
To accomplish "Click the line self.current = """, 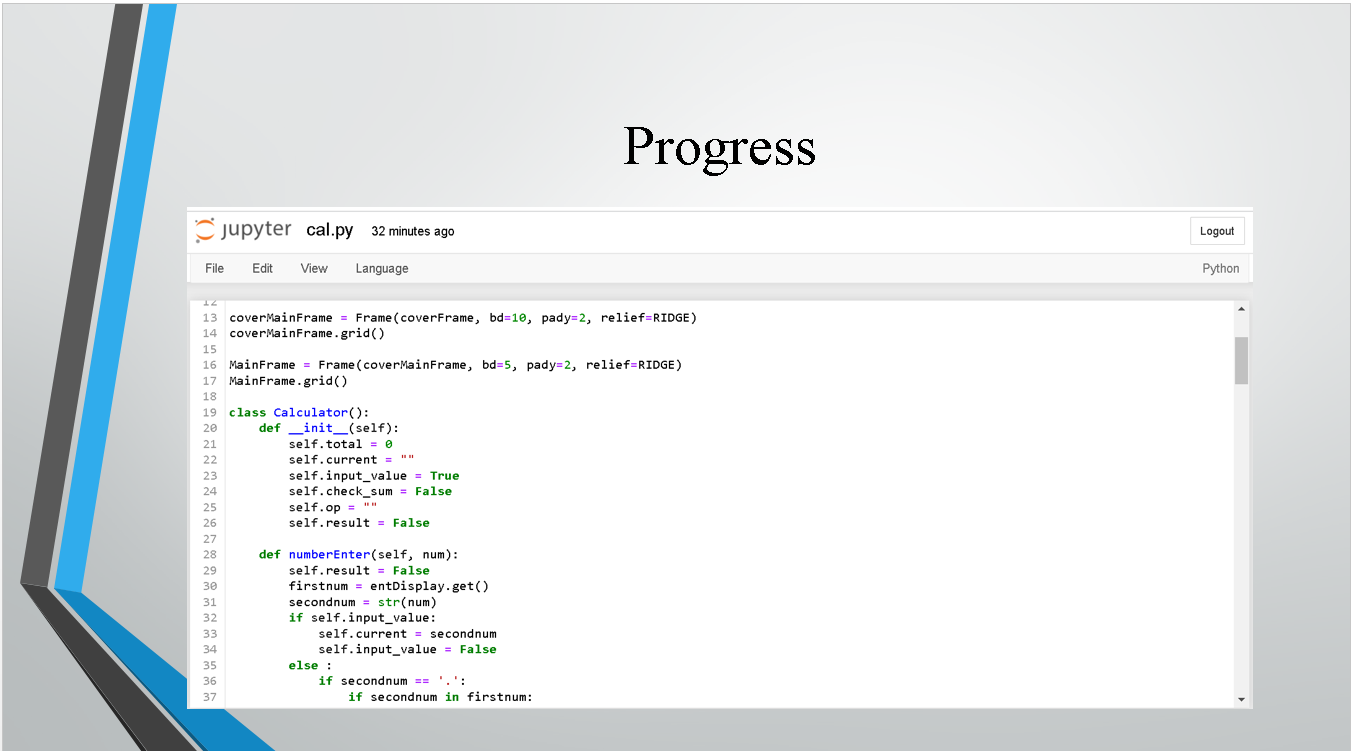I will coord(352,460).
